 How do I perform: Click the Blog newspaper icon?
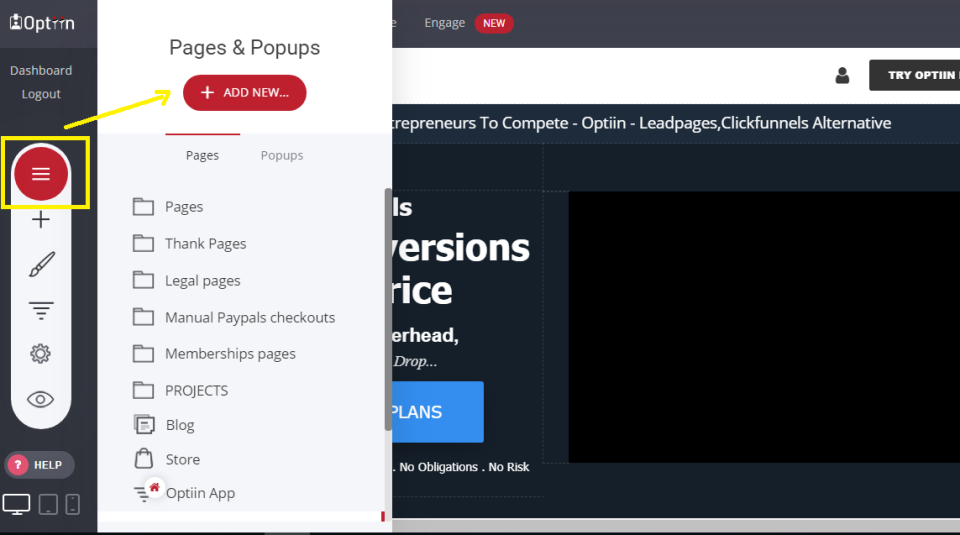144,424
